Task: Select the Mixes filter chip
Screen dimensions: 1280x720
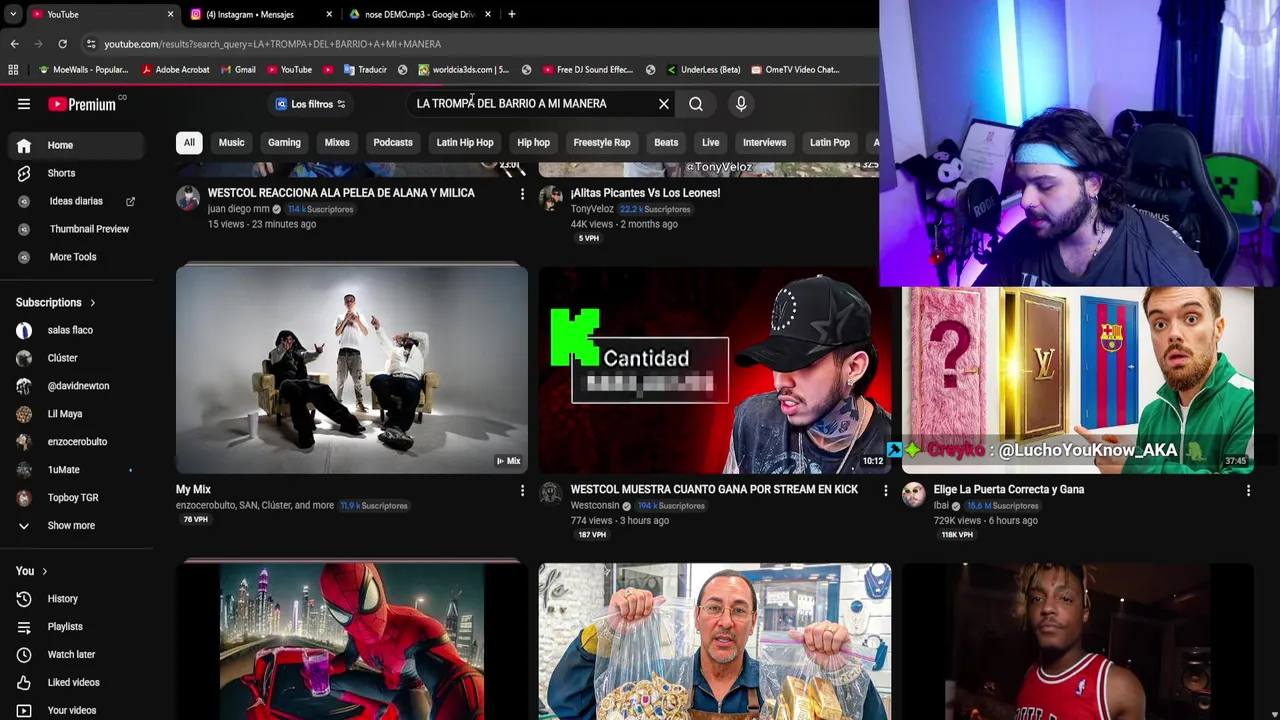Action: click(x=337, y=142)
